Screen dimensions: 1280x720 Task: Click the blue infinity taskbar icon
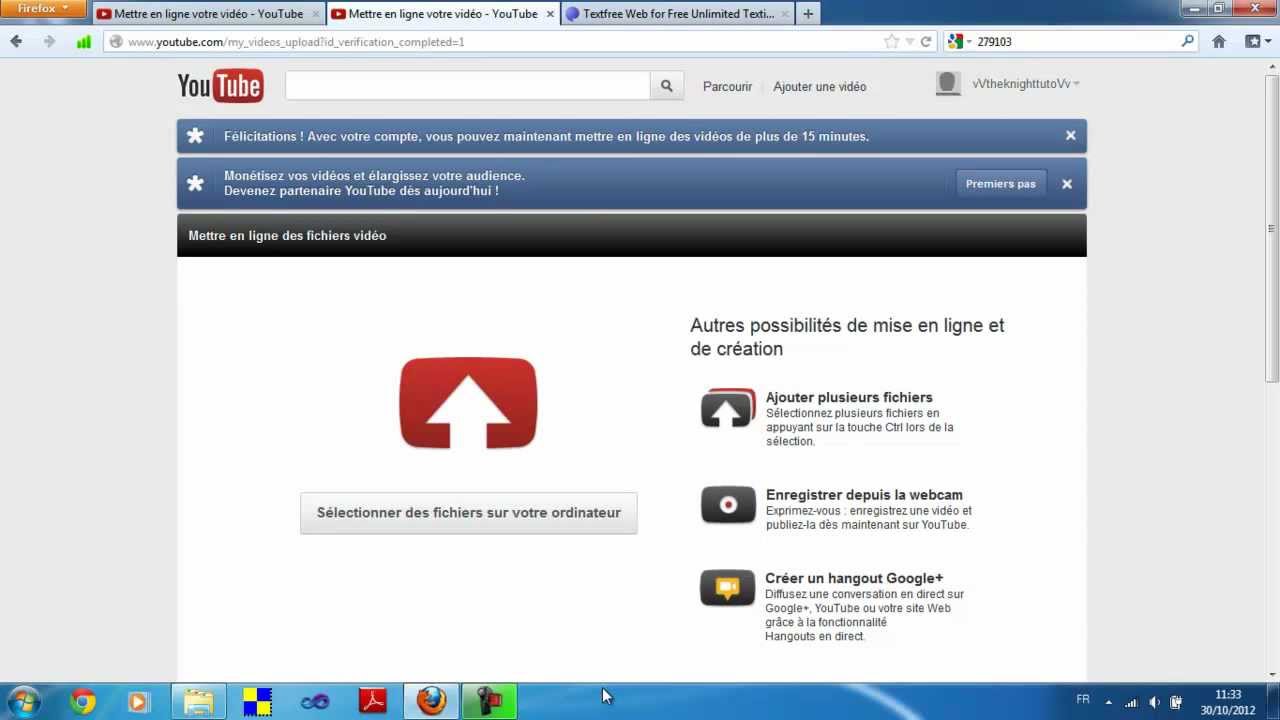point(315,702)
